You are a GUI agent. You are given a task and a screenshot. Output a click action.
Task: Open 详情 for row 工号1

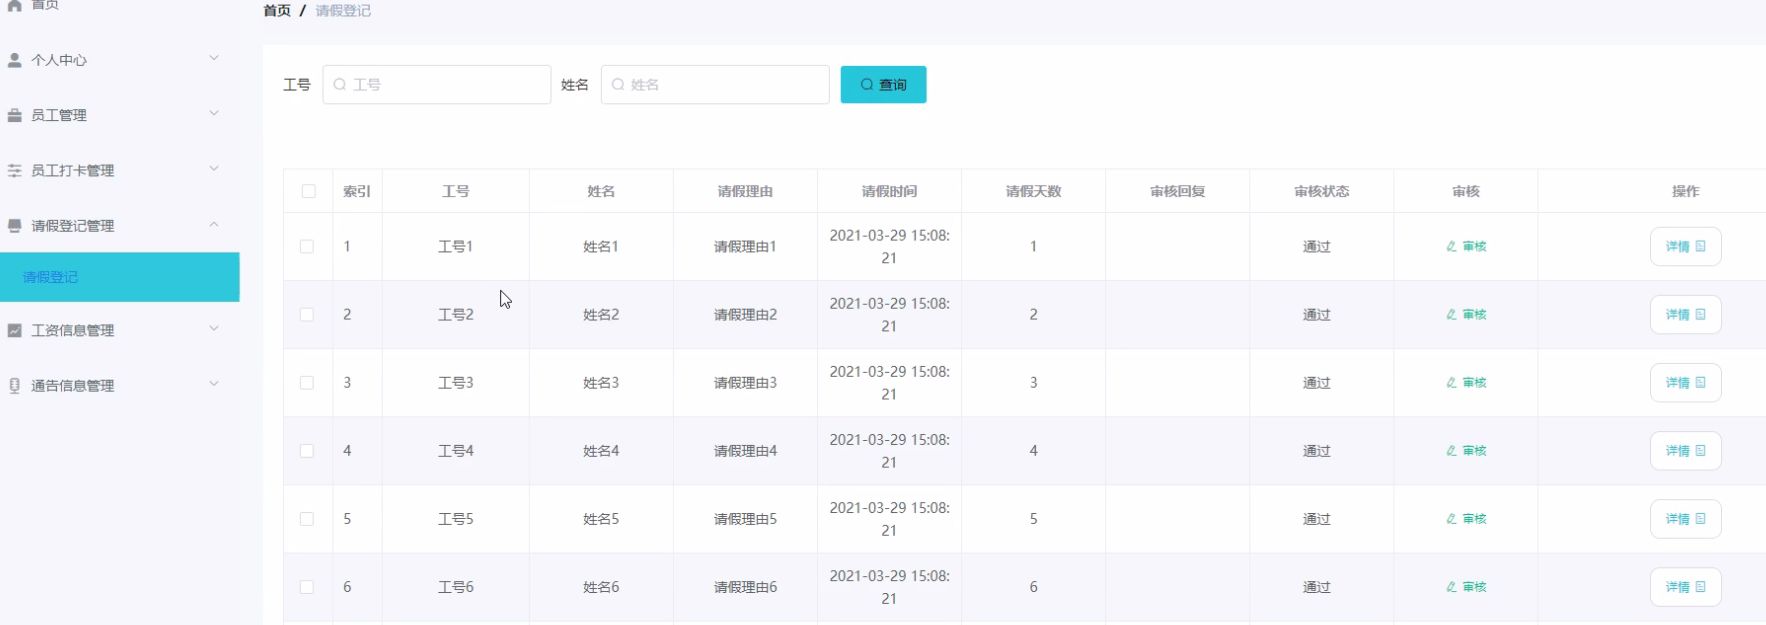tap(1685, 246)
